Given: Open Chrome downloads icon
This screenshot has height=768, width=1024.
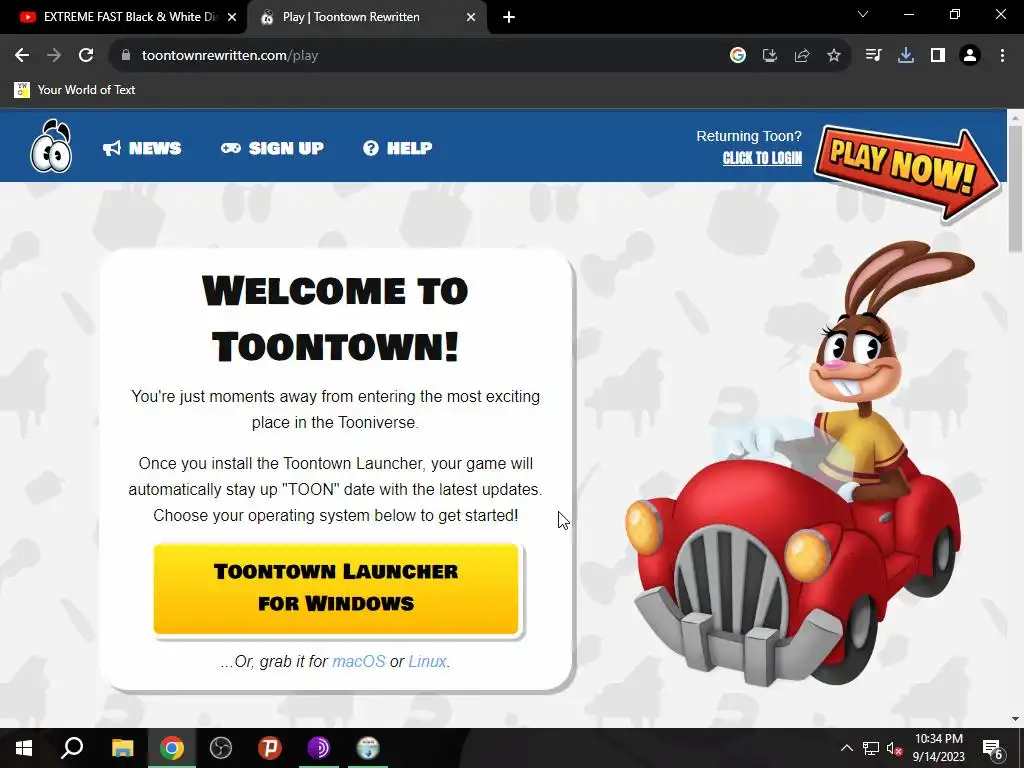Looking at the screenshot, I should tap(905, 56).
